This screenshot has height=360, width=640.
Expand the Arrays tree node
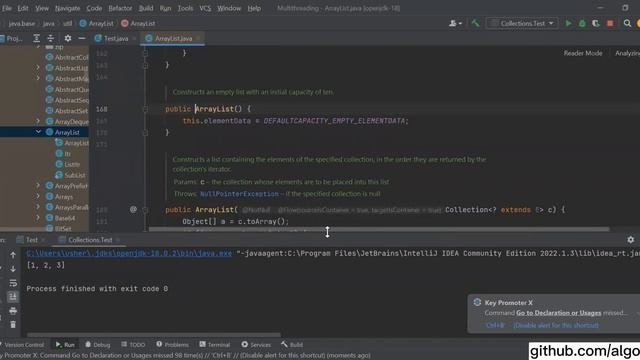tap(38, 196)
